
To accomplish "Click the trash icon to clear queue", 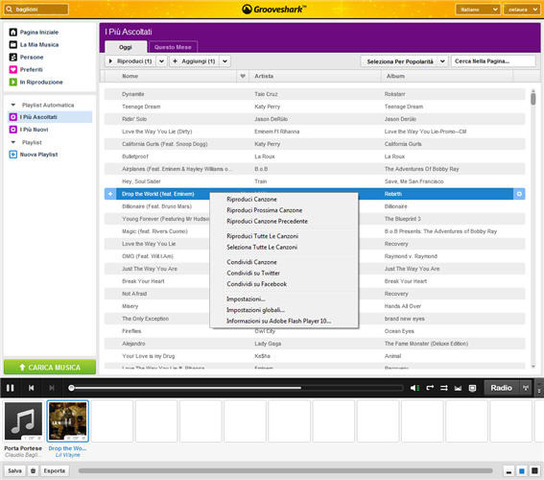I will pyautogui.click(x=33, y=471).
